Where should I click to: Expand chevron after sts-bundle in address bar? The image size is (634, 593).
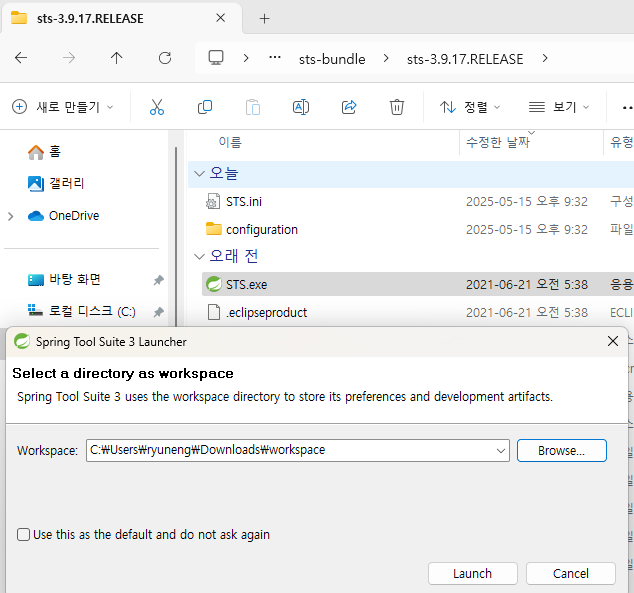coord(386,59)
